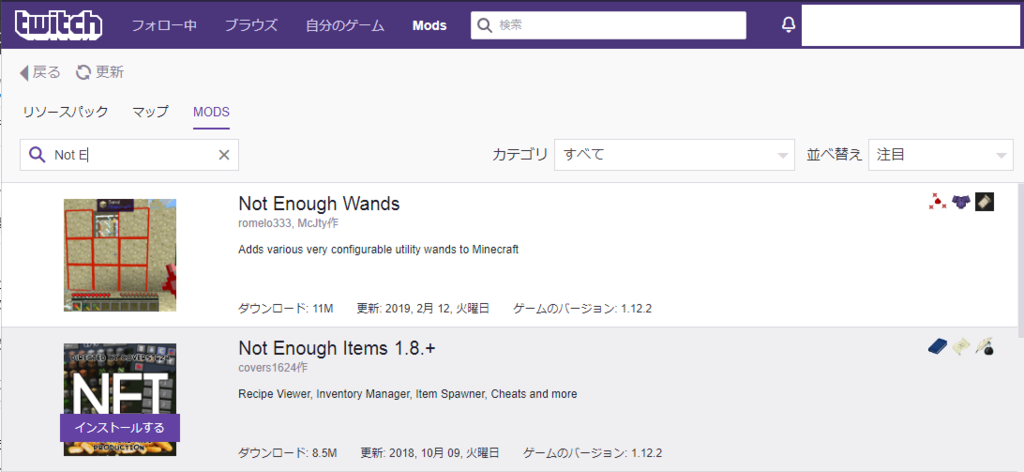This screenshot has height=472, width=1024.
Task: Click the 戻る link
Action: 46,72
